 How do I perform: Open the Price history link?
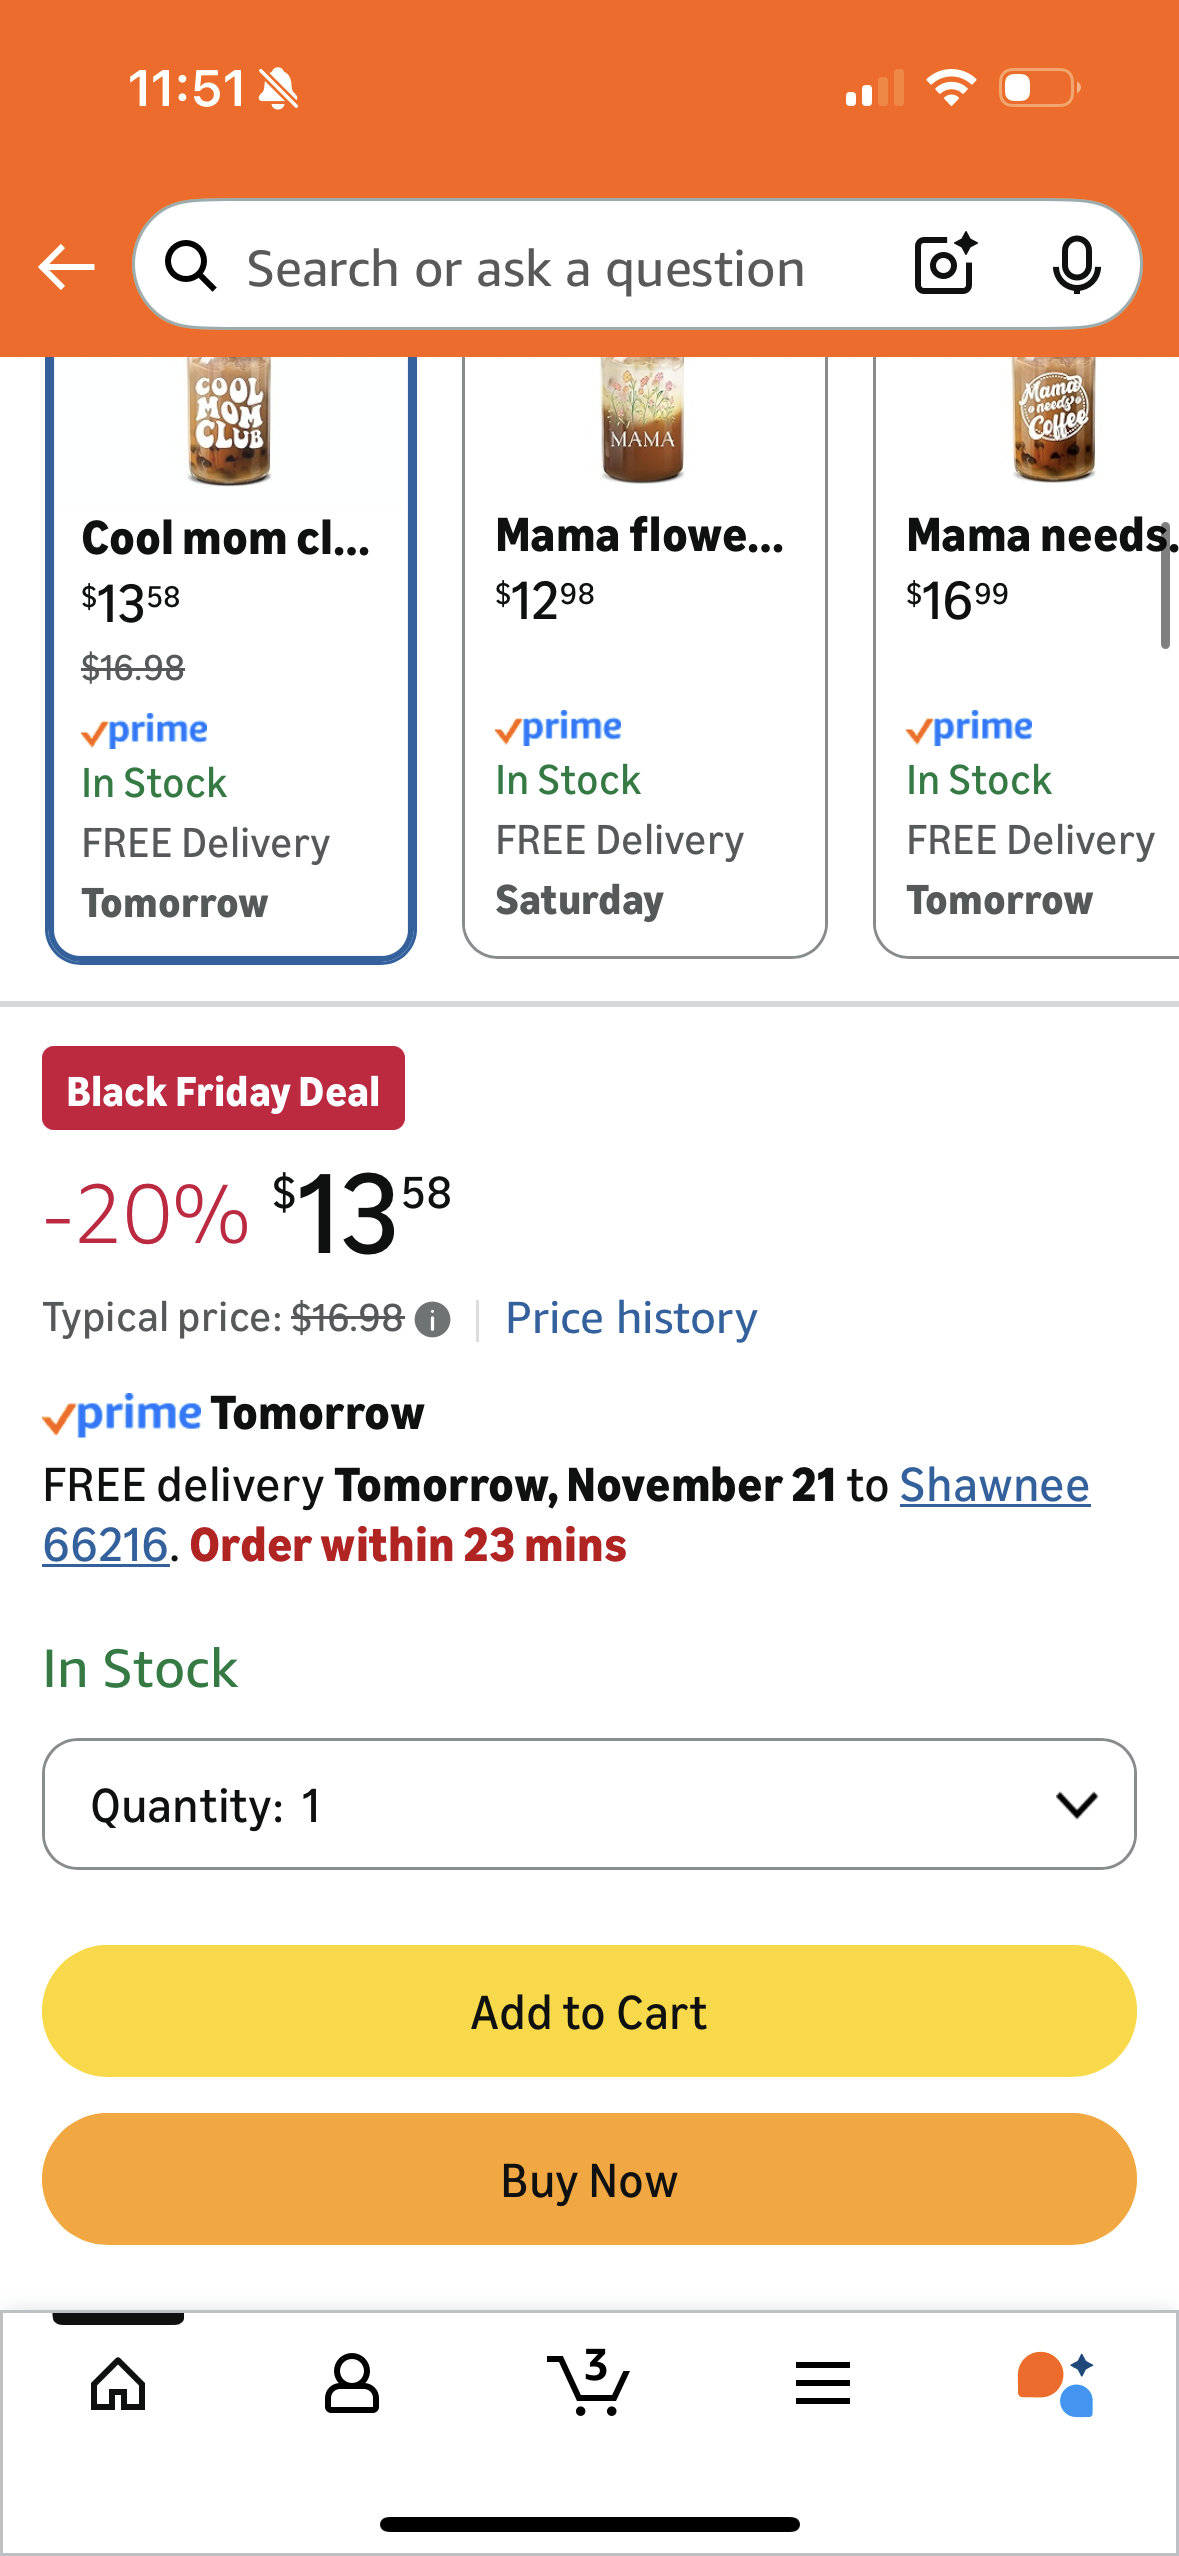coord(631,1319)
